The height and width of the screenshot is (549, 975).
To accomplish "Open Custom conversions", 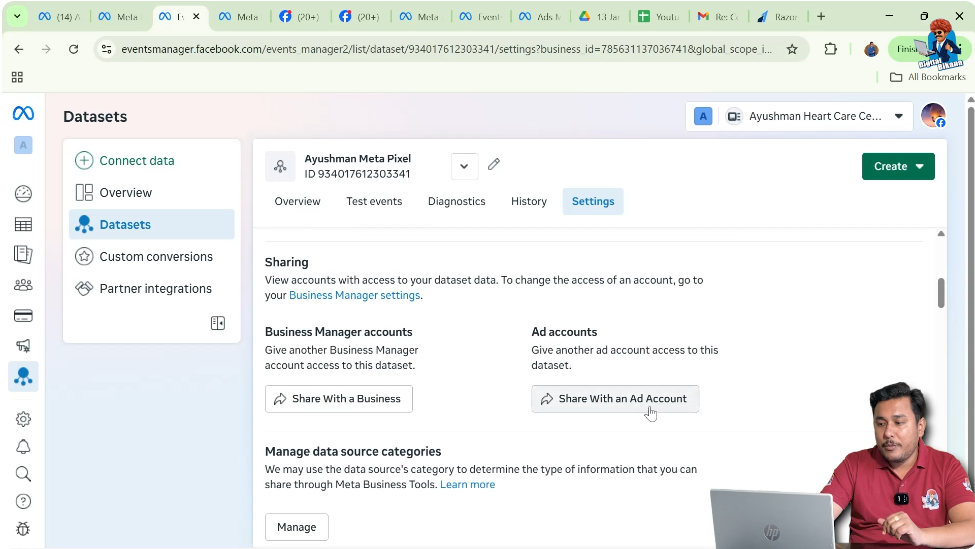I will pyautogui.click(x=151, y=257).
